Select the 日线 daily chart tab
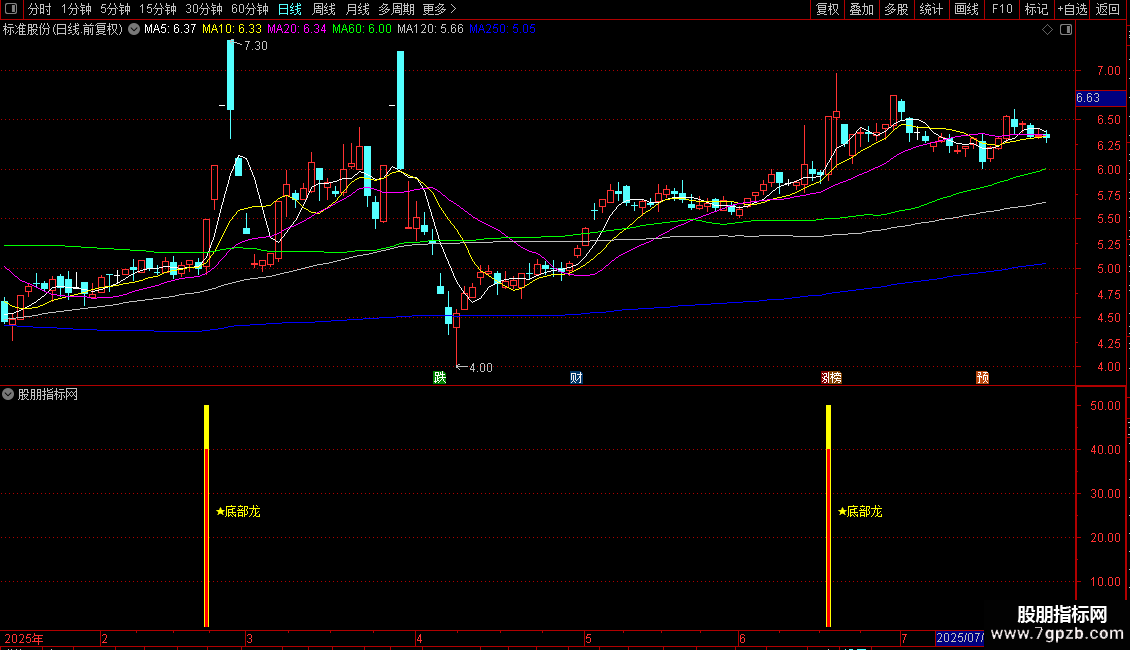The width and height of the screenshot is (1130, 650). [x=290, y=9]
